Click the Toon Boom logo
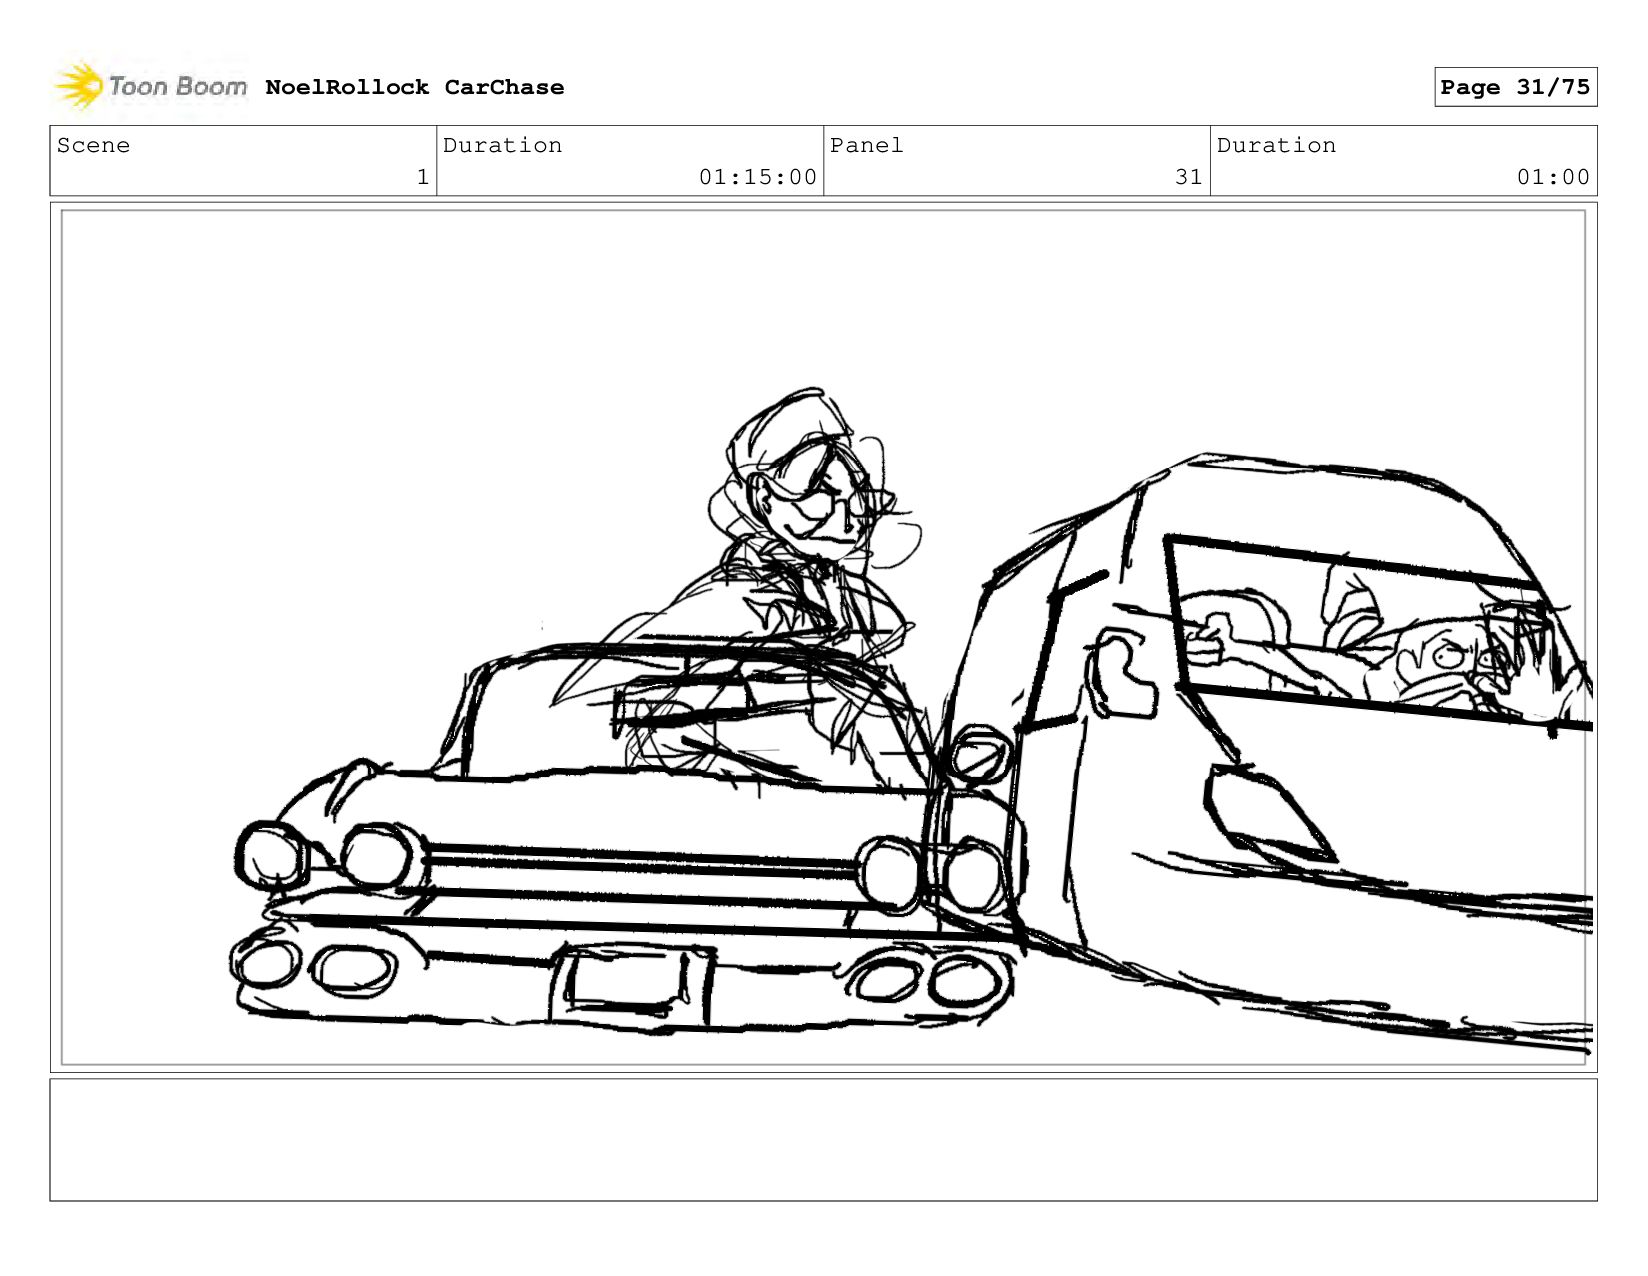The width and height of the screenshot is (1648, 1276). 150,87
